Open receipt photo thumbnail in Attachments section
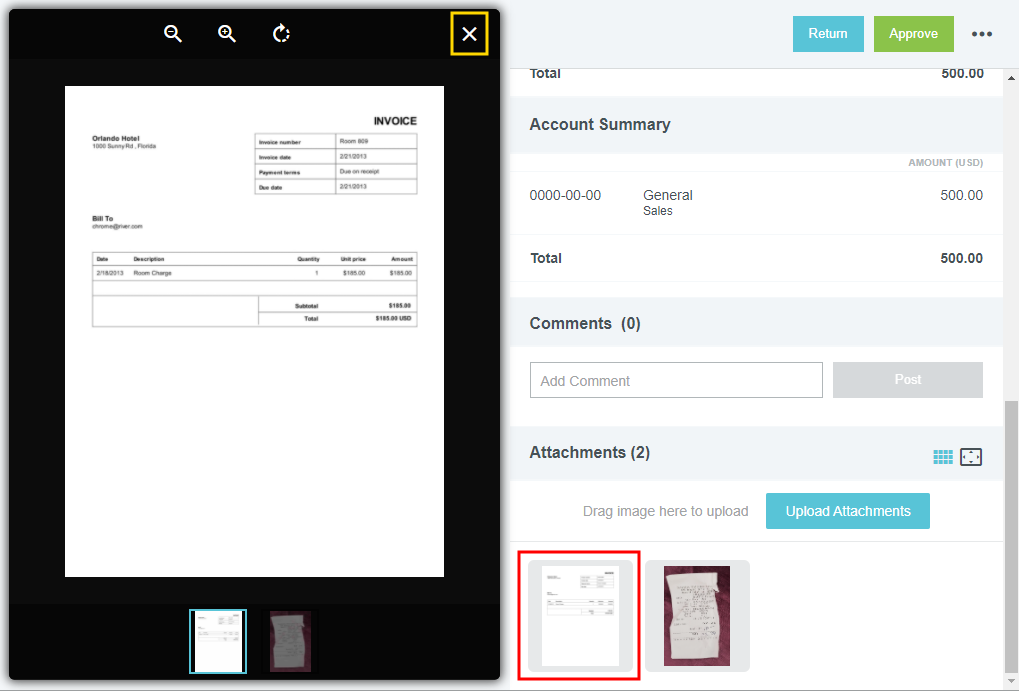Viewport: 1019px width, 691px height. [x=697, y=615]
